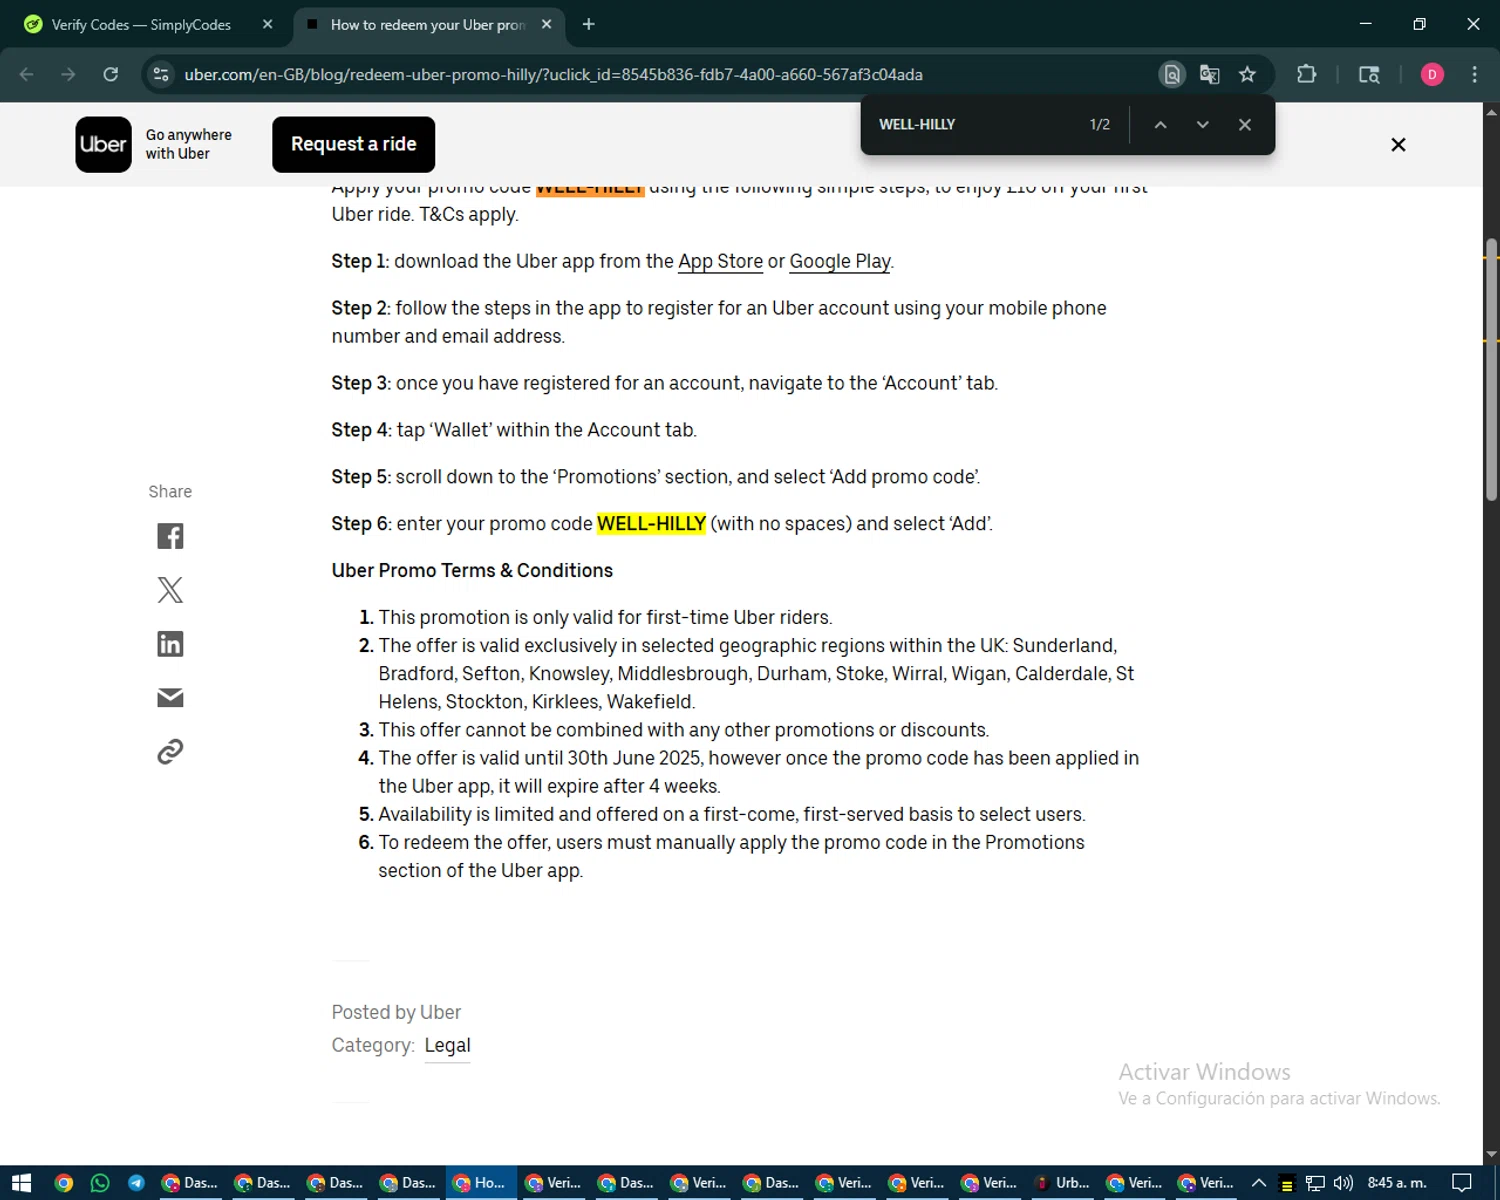Open Telegram from the taskbar
The width and height of the screenshot is (1500, 1200).
[x=136, y=1183]
